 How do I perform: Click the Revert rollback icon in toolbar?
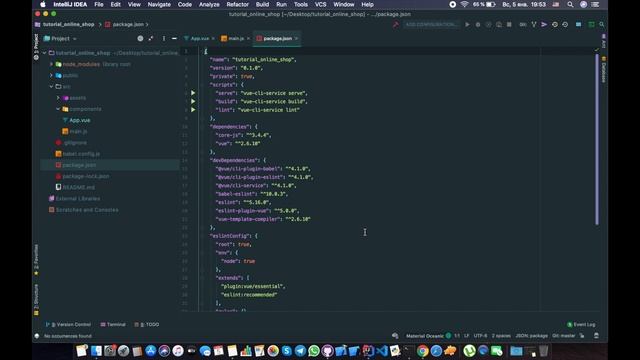tap(565, 24)
